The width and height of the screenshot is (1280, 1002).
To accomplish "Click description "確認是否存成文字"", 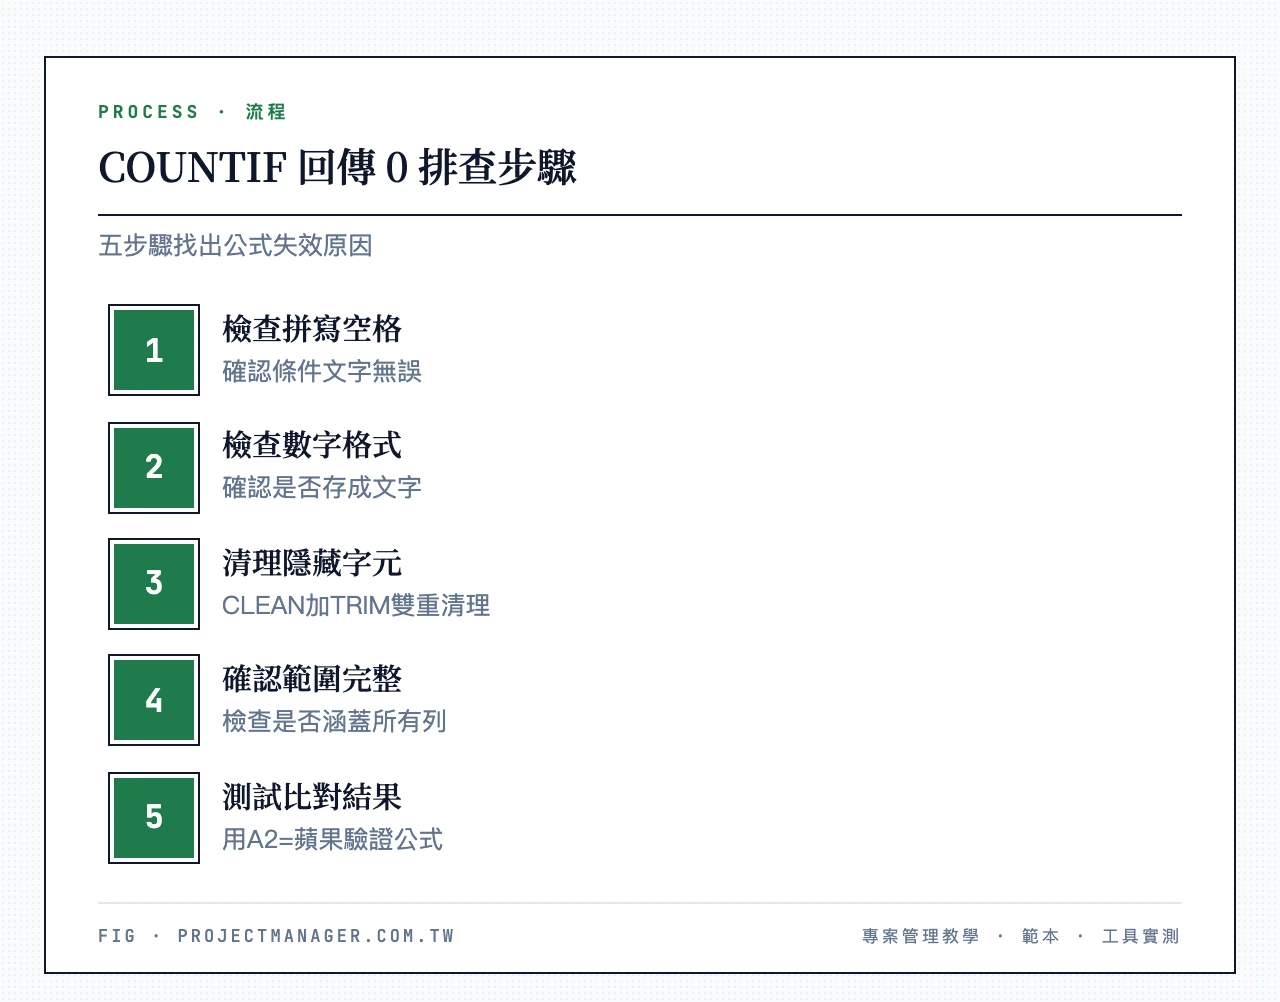I will (322, 488).
